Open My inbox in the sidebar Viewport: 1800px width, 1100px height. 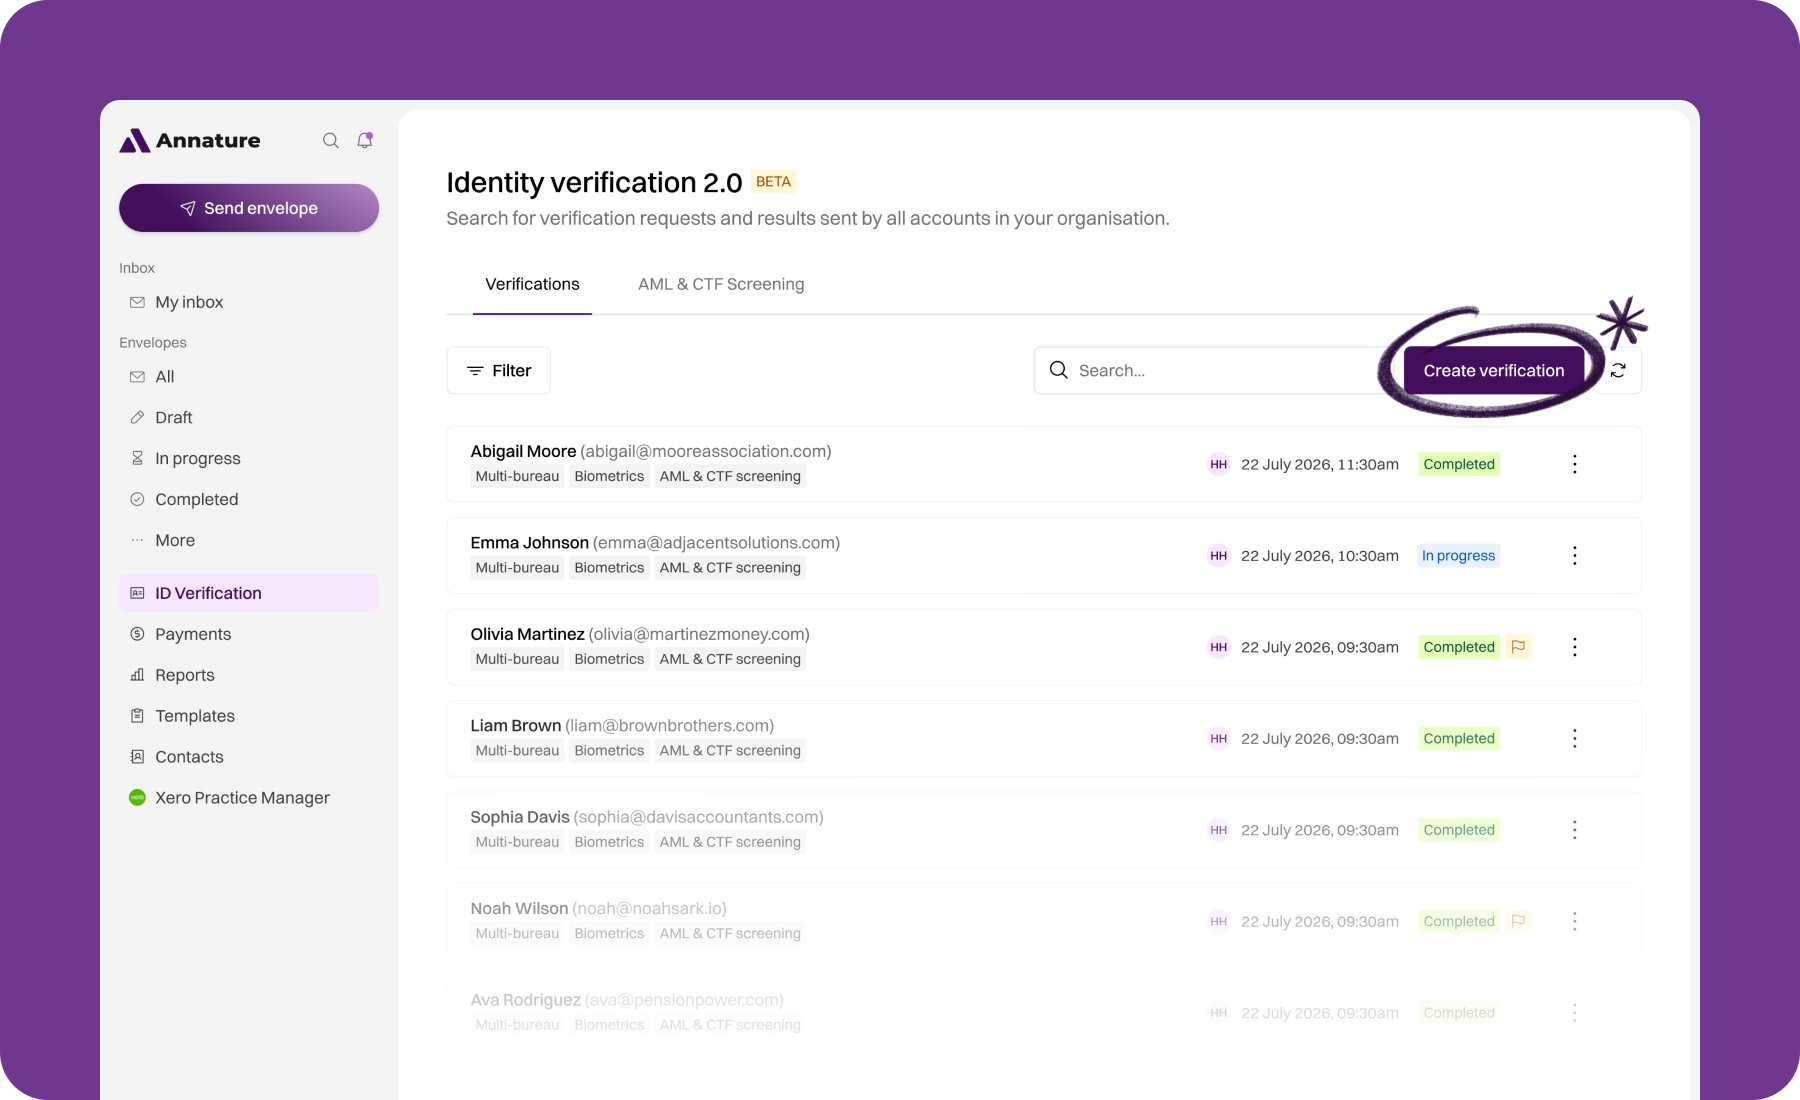(x=249, y=302)
